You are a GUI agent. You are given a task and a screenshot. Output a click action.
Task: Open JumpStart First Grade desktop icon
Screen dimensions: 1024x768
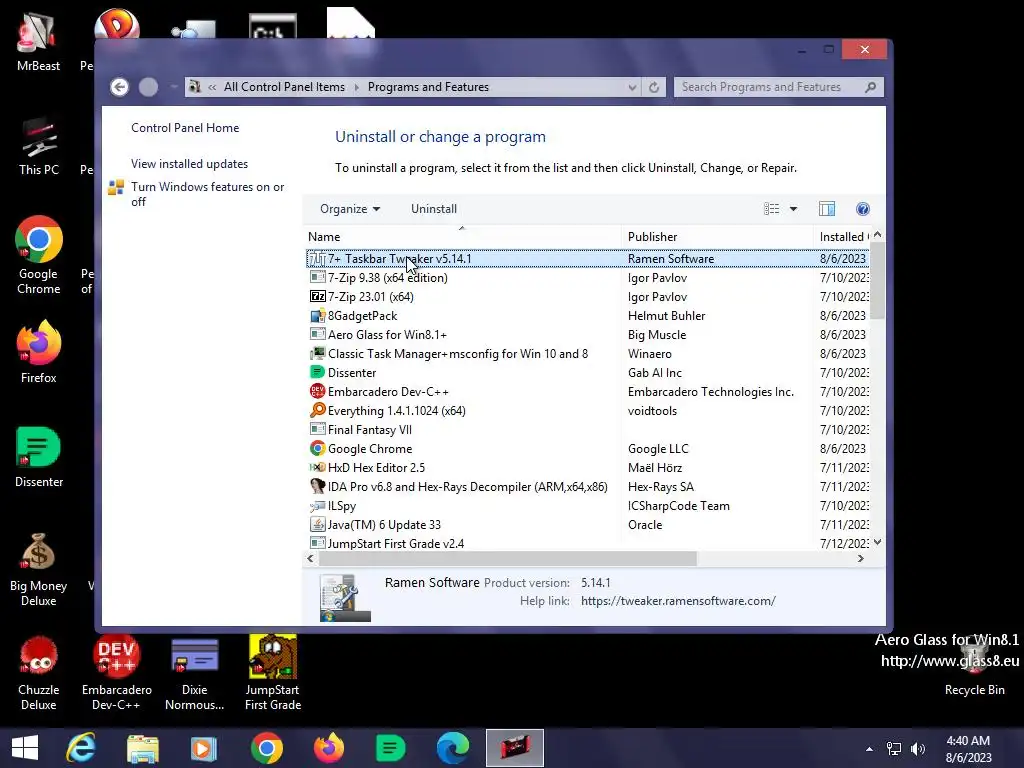point(272,673)
